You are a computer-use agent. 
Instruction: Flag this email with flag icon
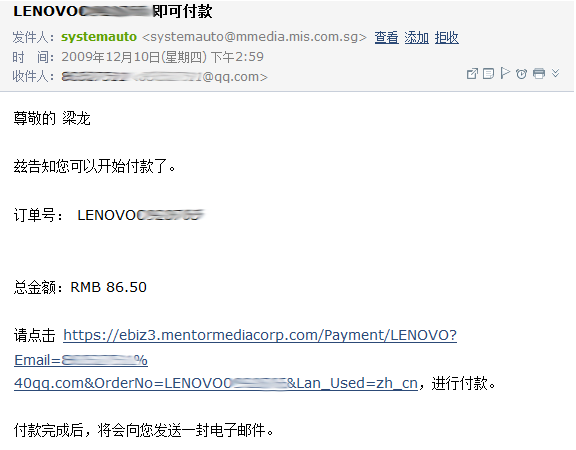click(x=505, y=73)
